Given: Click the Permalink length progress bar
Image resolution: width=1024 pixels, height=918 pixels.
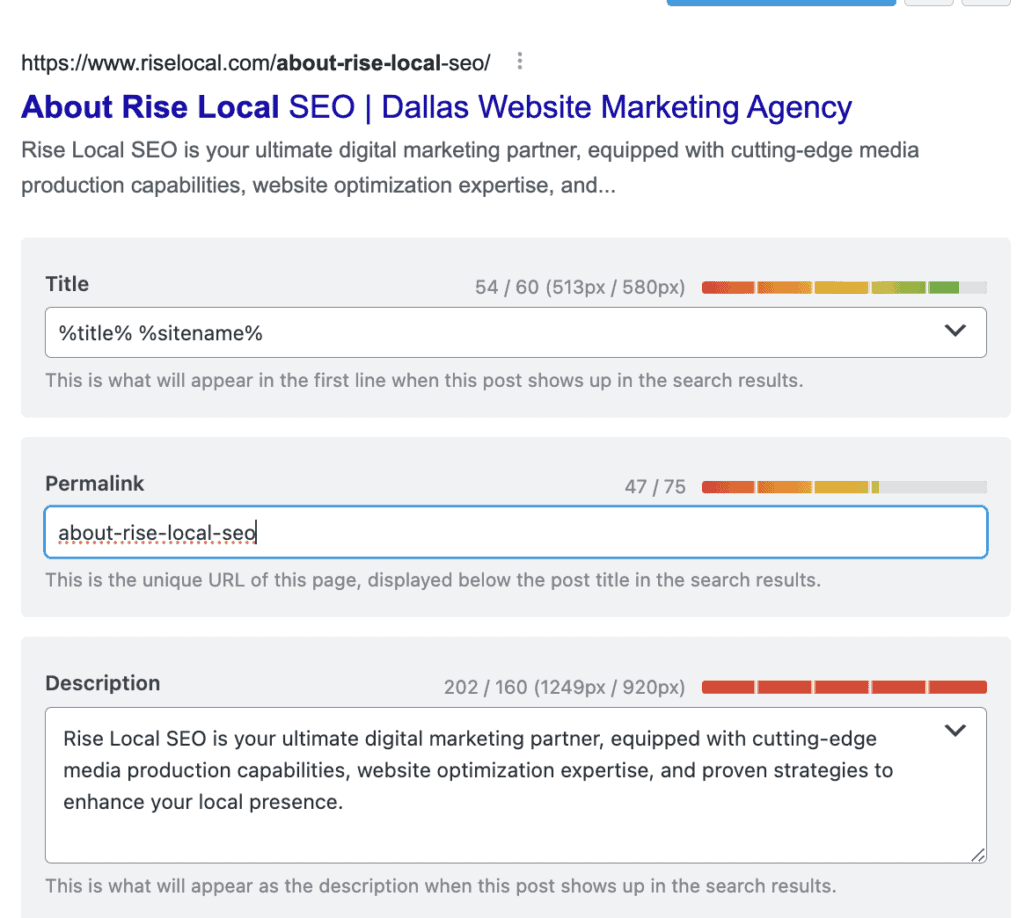Looking at the screenshot, I should coord(843,487).
